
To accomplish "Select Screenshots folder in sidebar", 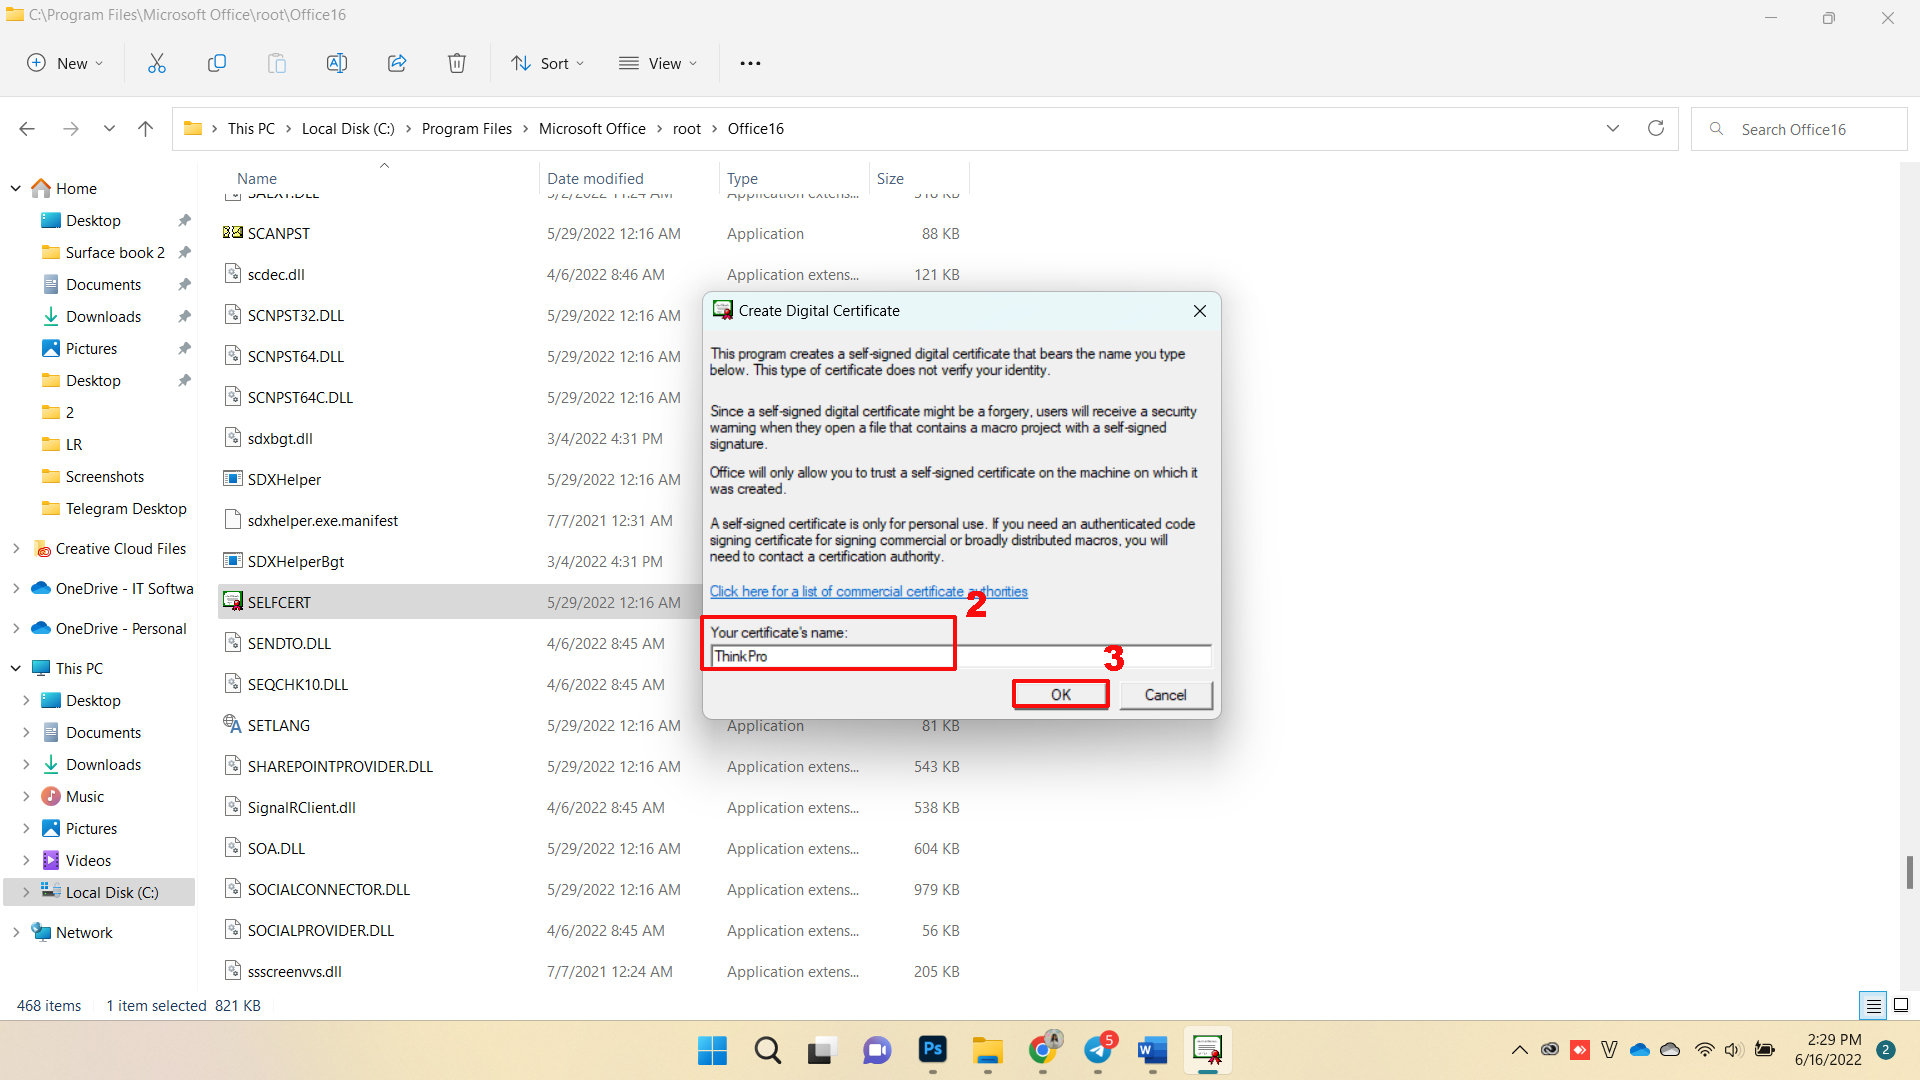I will 104,477.
